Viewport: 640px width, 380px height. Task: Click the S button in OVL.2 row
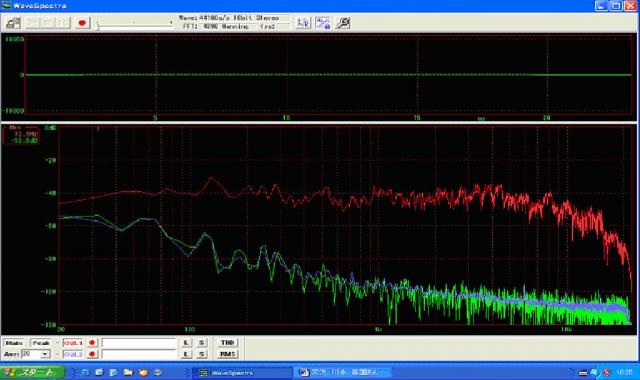(x=202, y=354)
